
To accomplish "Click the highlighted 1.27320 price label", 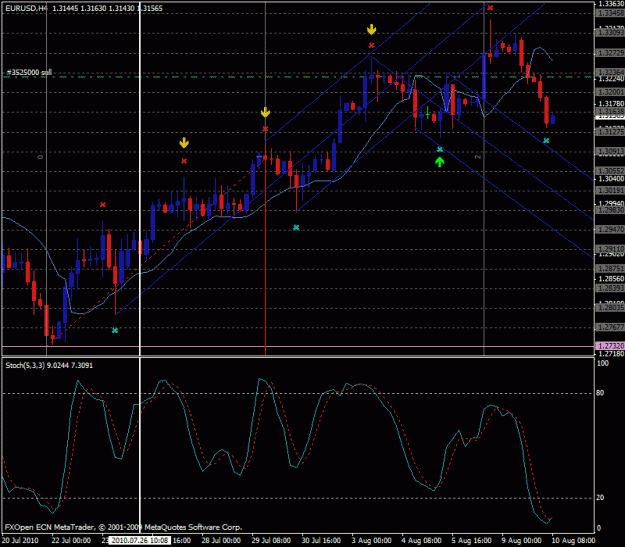I will point(609,346).
